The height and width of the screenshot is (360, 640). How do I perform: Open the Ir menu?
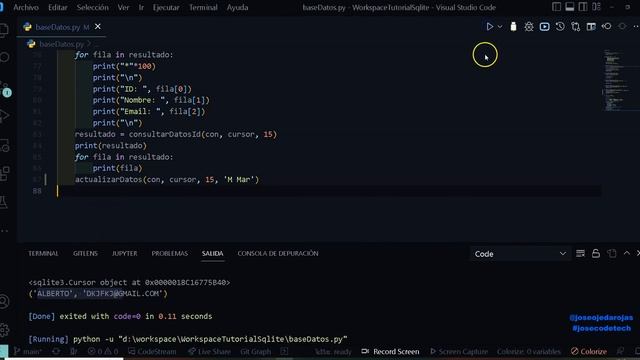pos(141,7)
